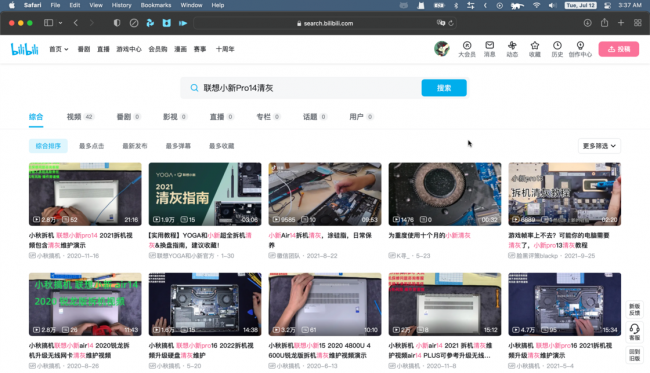
Task: Open the 14:38 小新pro16 2022 video thumbnail
Action: [205, 304]
